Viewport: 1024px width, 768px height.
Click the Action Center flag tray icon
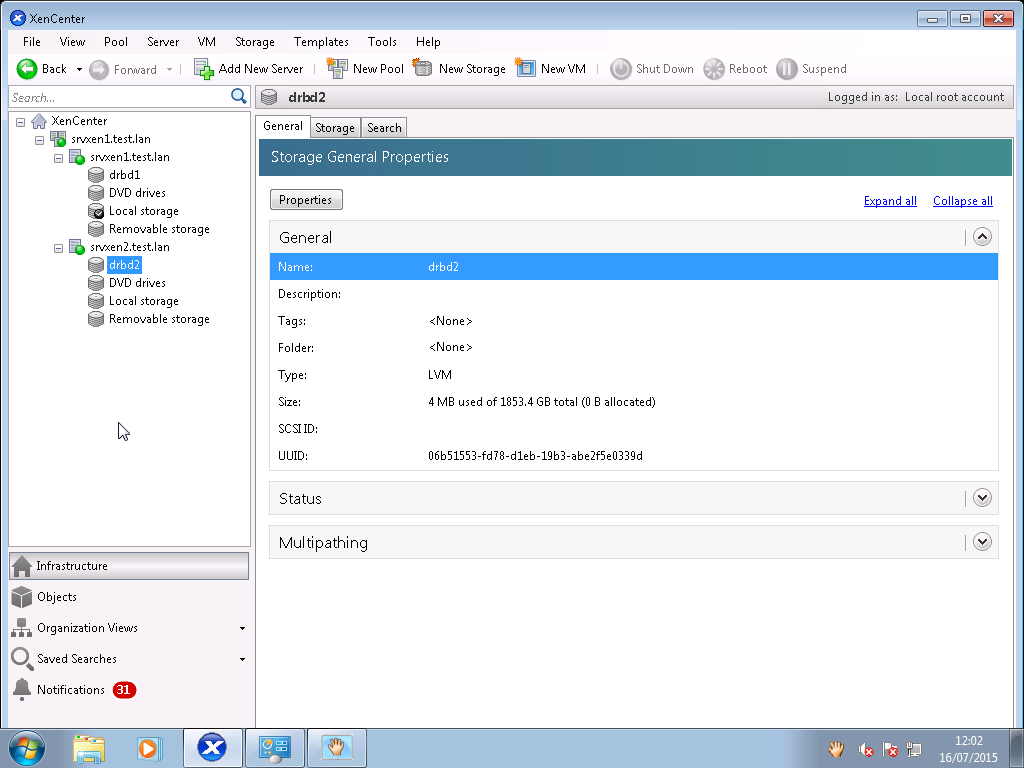coord(889,750)
